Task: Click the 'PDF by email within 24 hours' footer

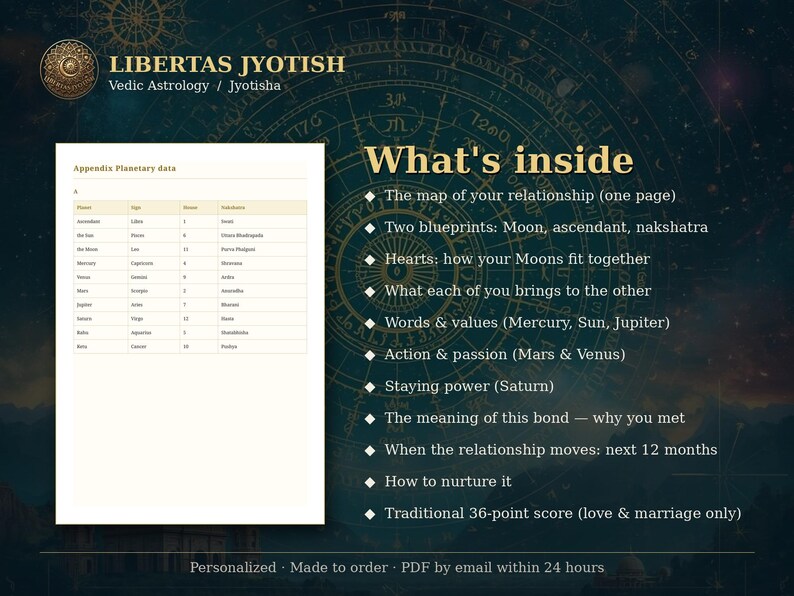Action: tap(502, 568)
